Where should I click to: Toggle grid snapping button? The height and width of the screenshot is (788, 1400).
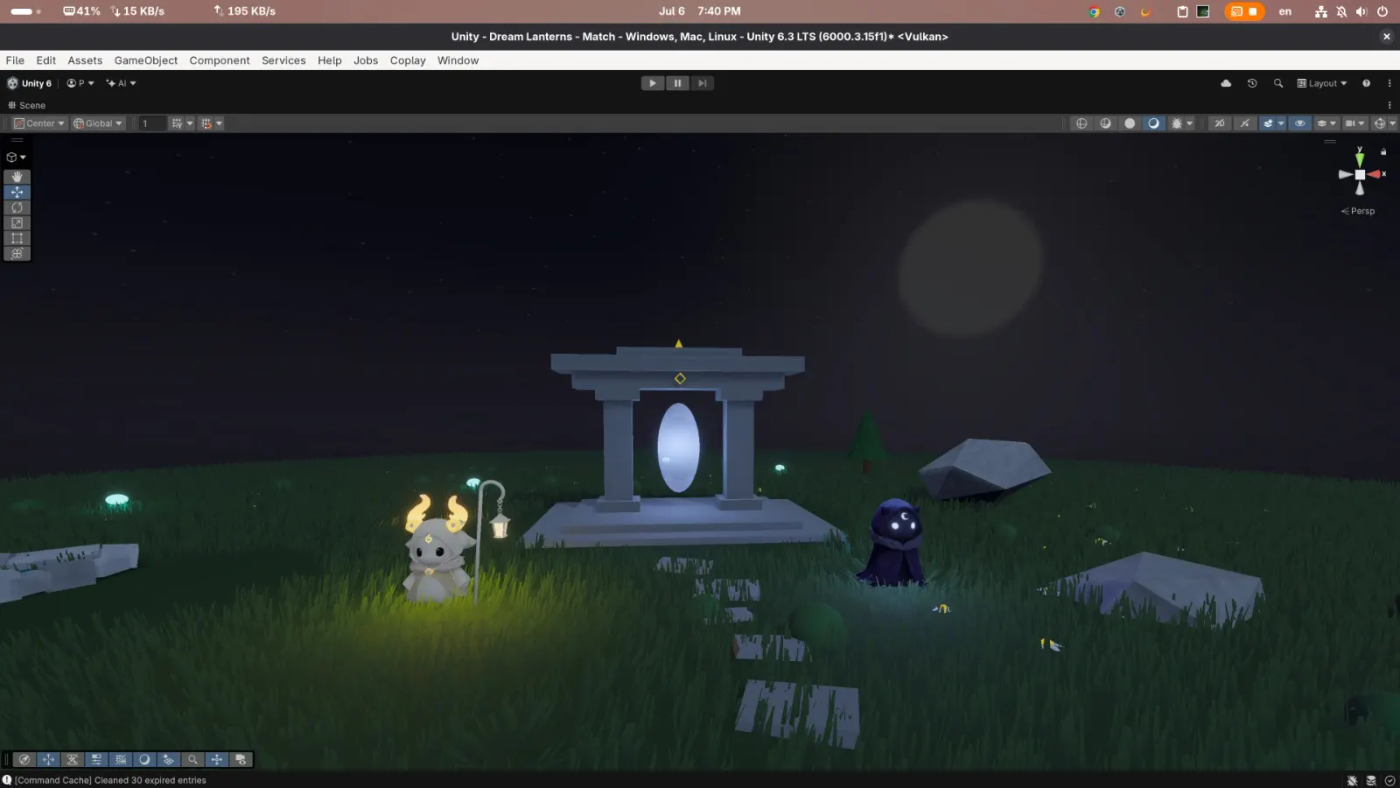206,123
